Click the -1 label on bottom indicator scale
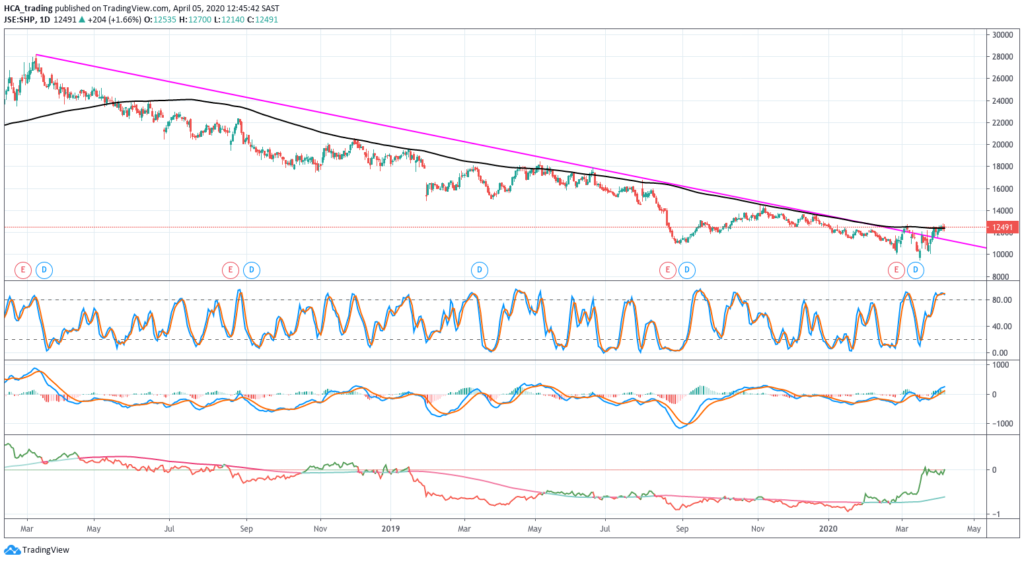Image resolution: width=1024 pixels, height=562 pixels. point(995,514)
